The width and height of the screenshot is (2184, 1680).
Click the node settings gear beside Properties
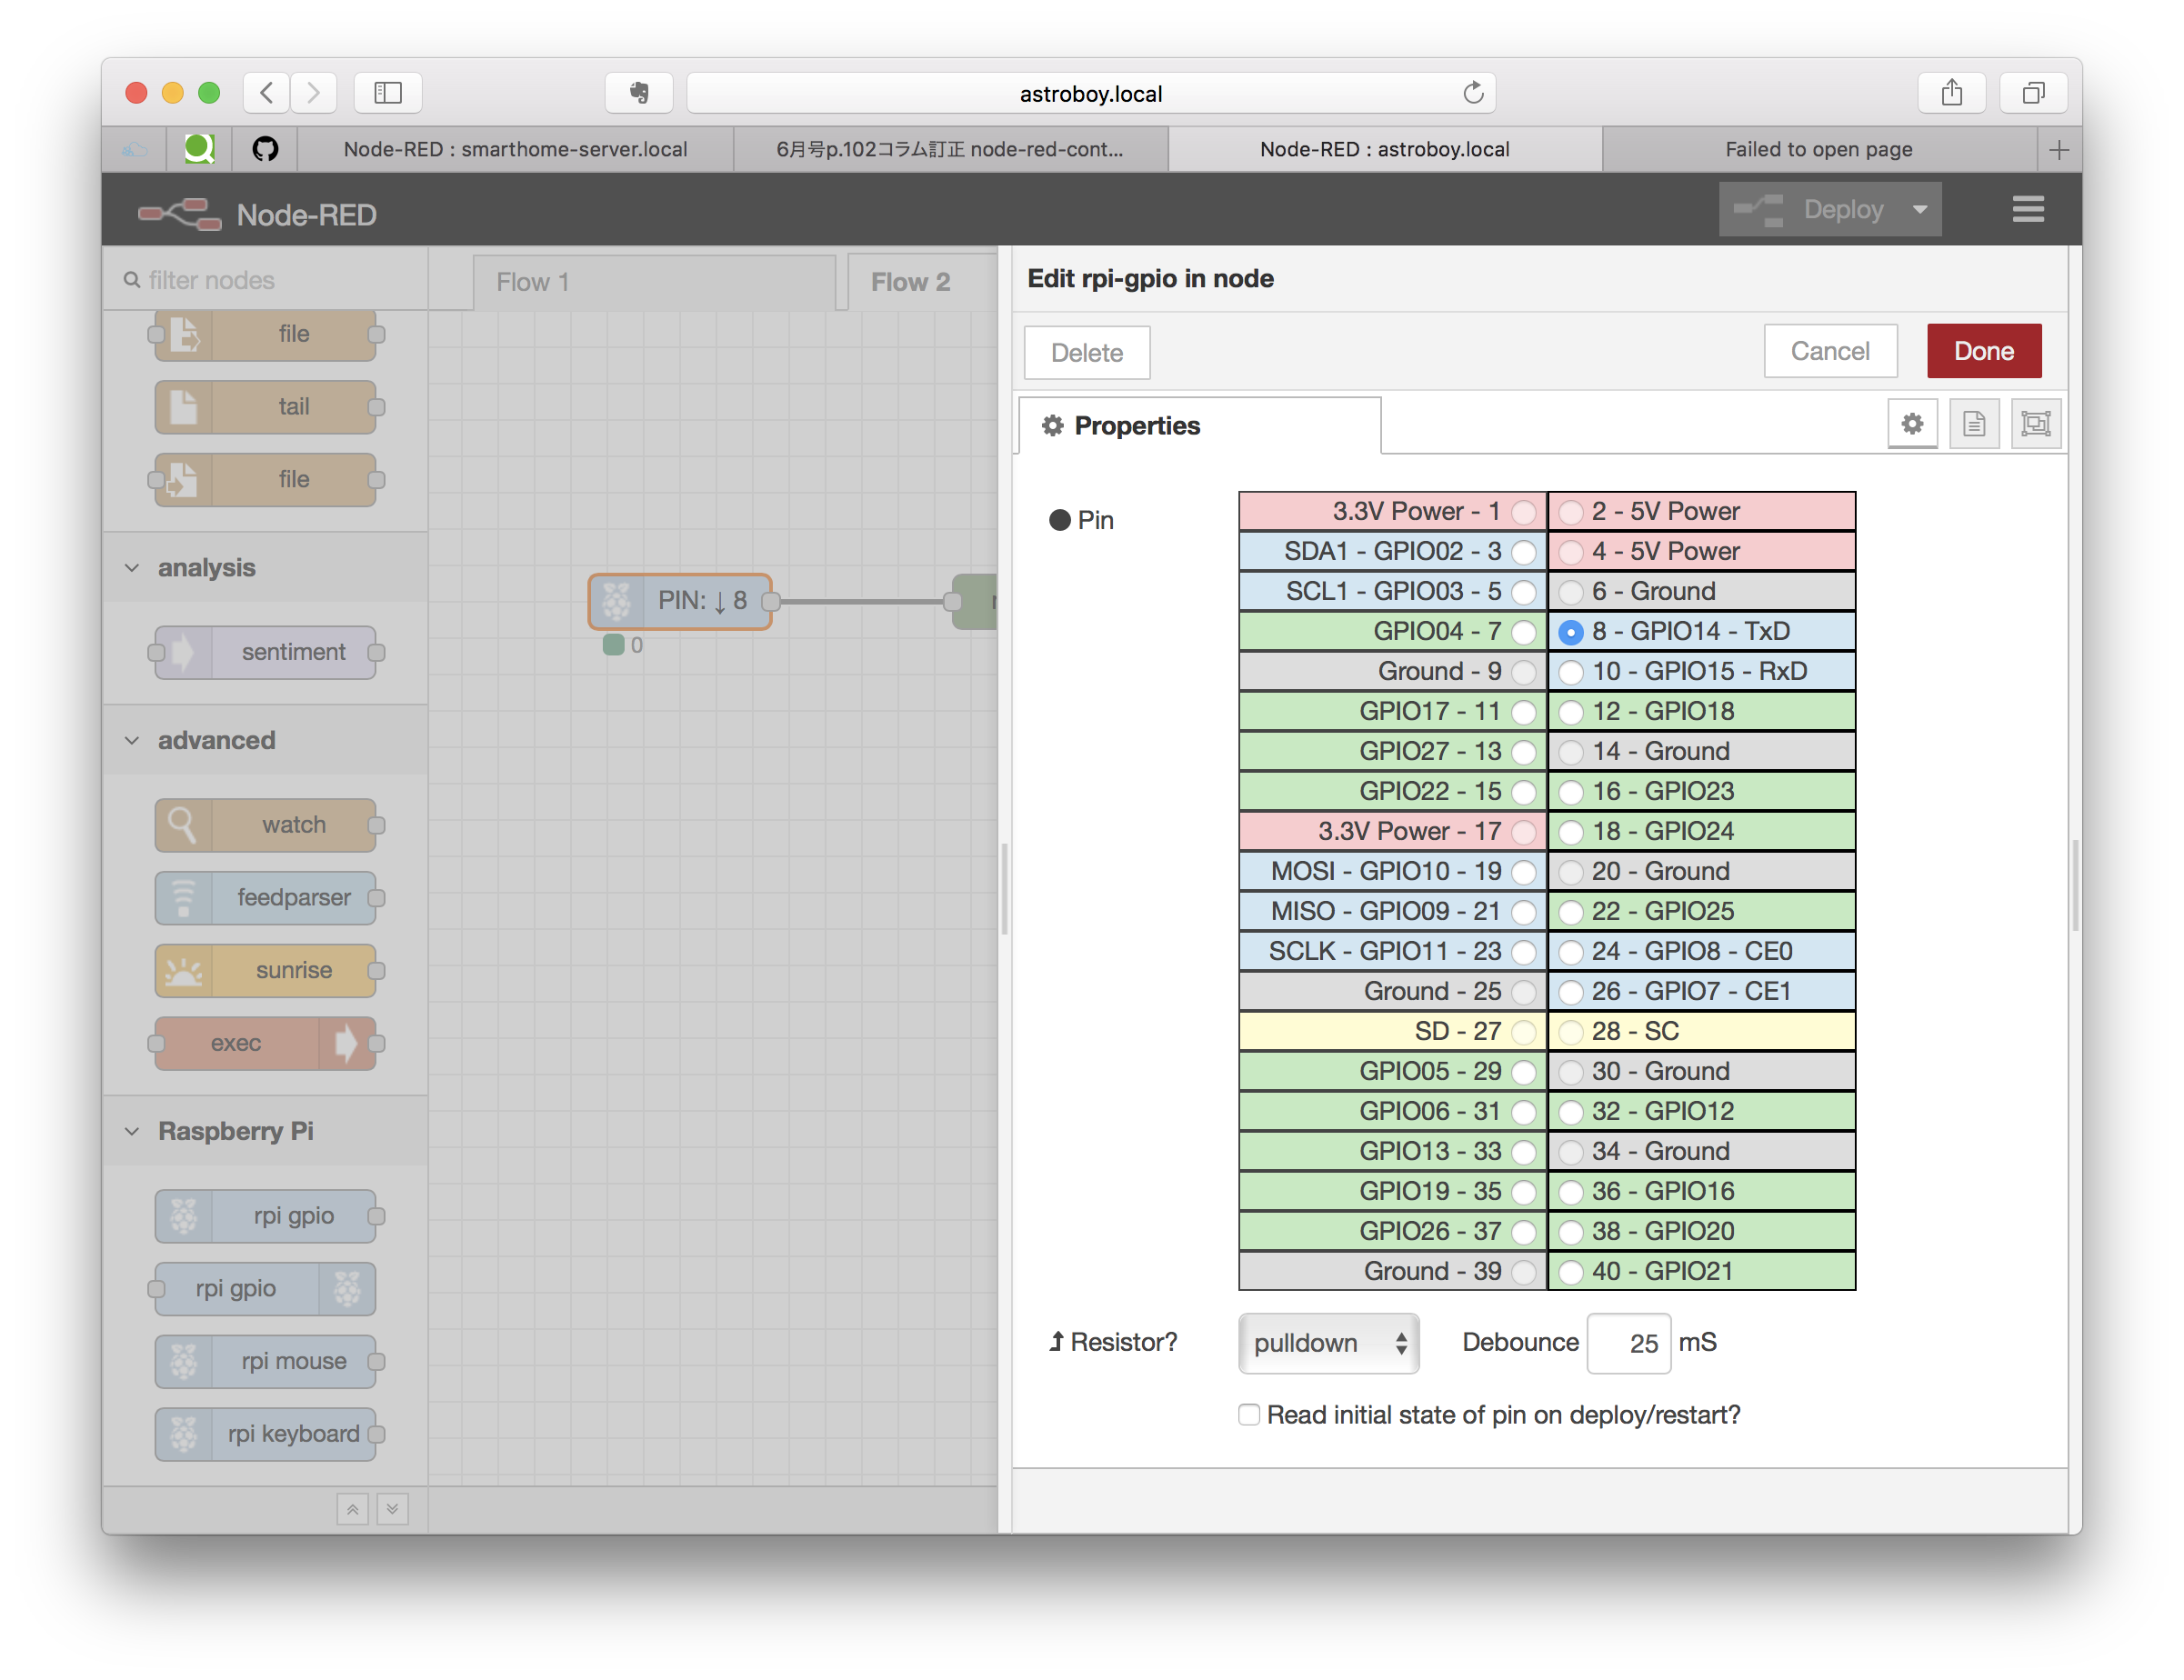(x=1913, y=424)
